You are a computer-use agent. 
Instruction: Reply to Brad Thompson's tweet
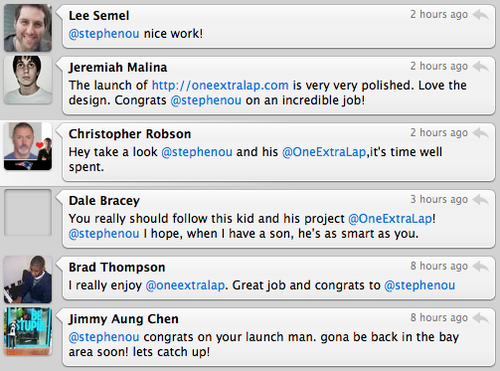(x=481, y=266)
